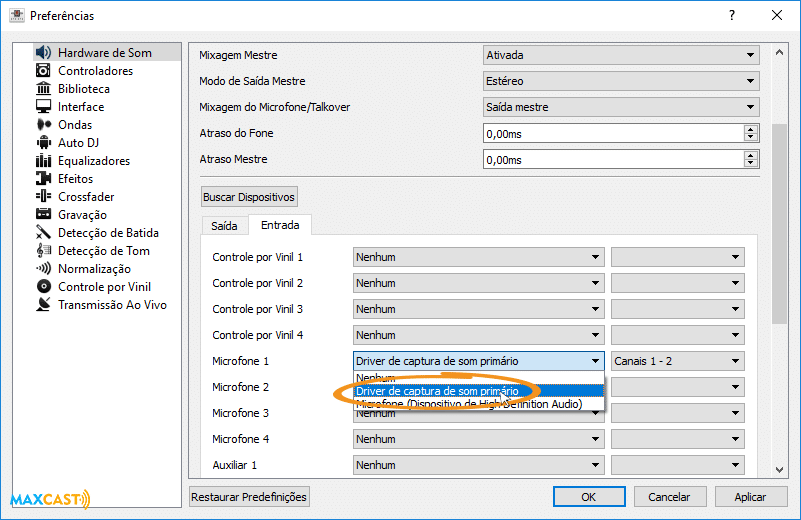Click the Biblioteca library icon
Image resolution: width=801 pixels, height=520 pixels.
coord(43,89)
